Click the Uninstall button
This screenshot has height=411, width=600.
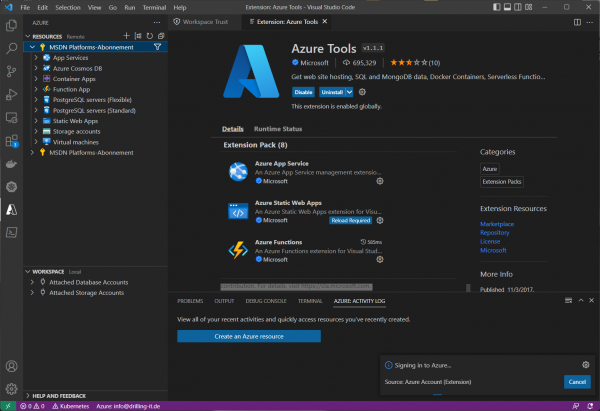332,92
